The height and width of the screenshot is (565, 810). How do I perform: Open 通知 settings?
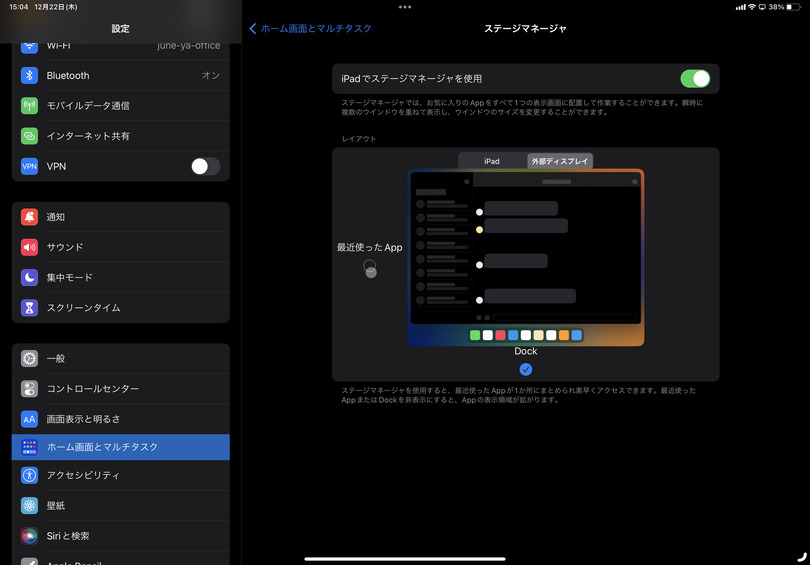pyautogui.click(x=121, y=217)
